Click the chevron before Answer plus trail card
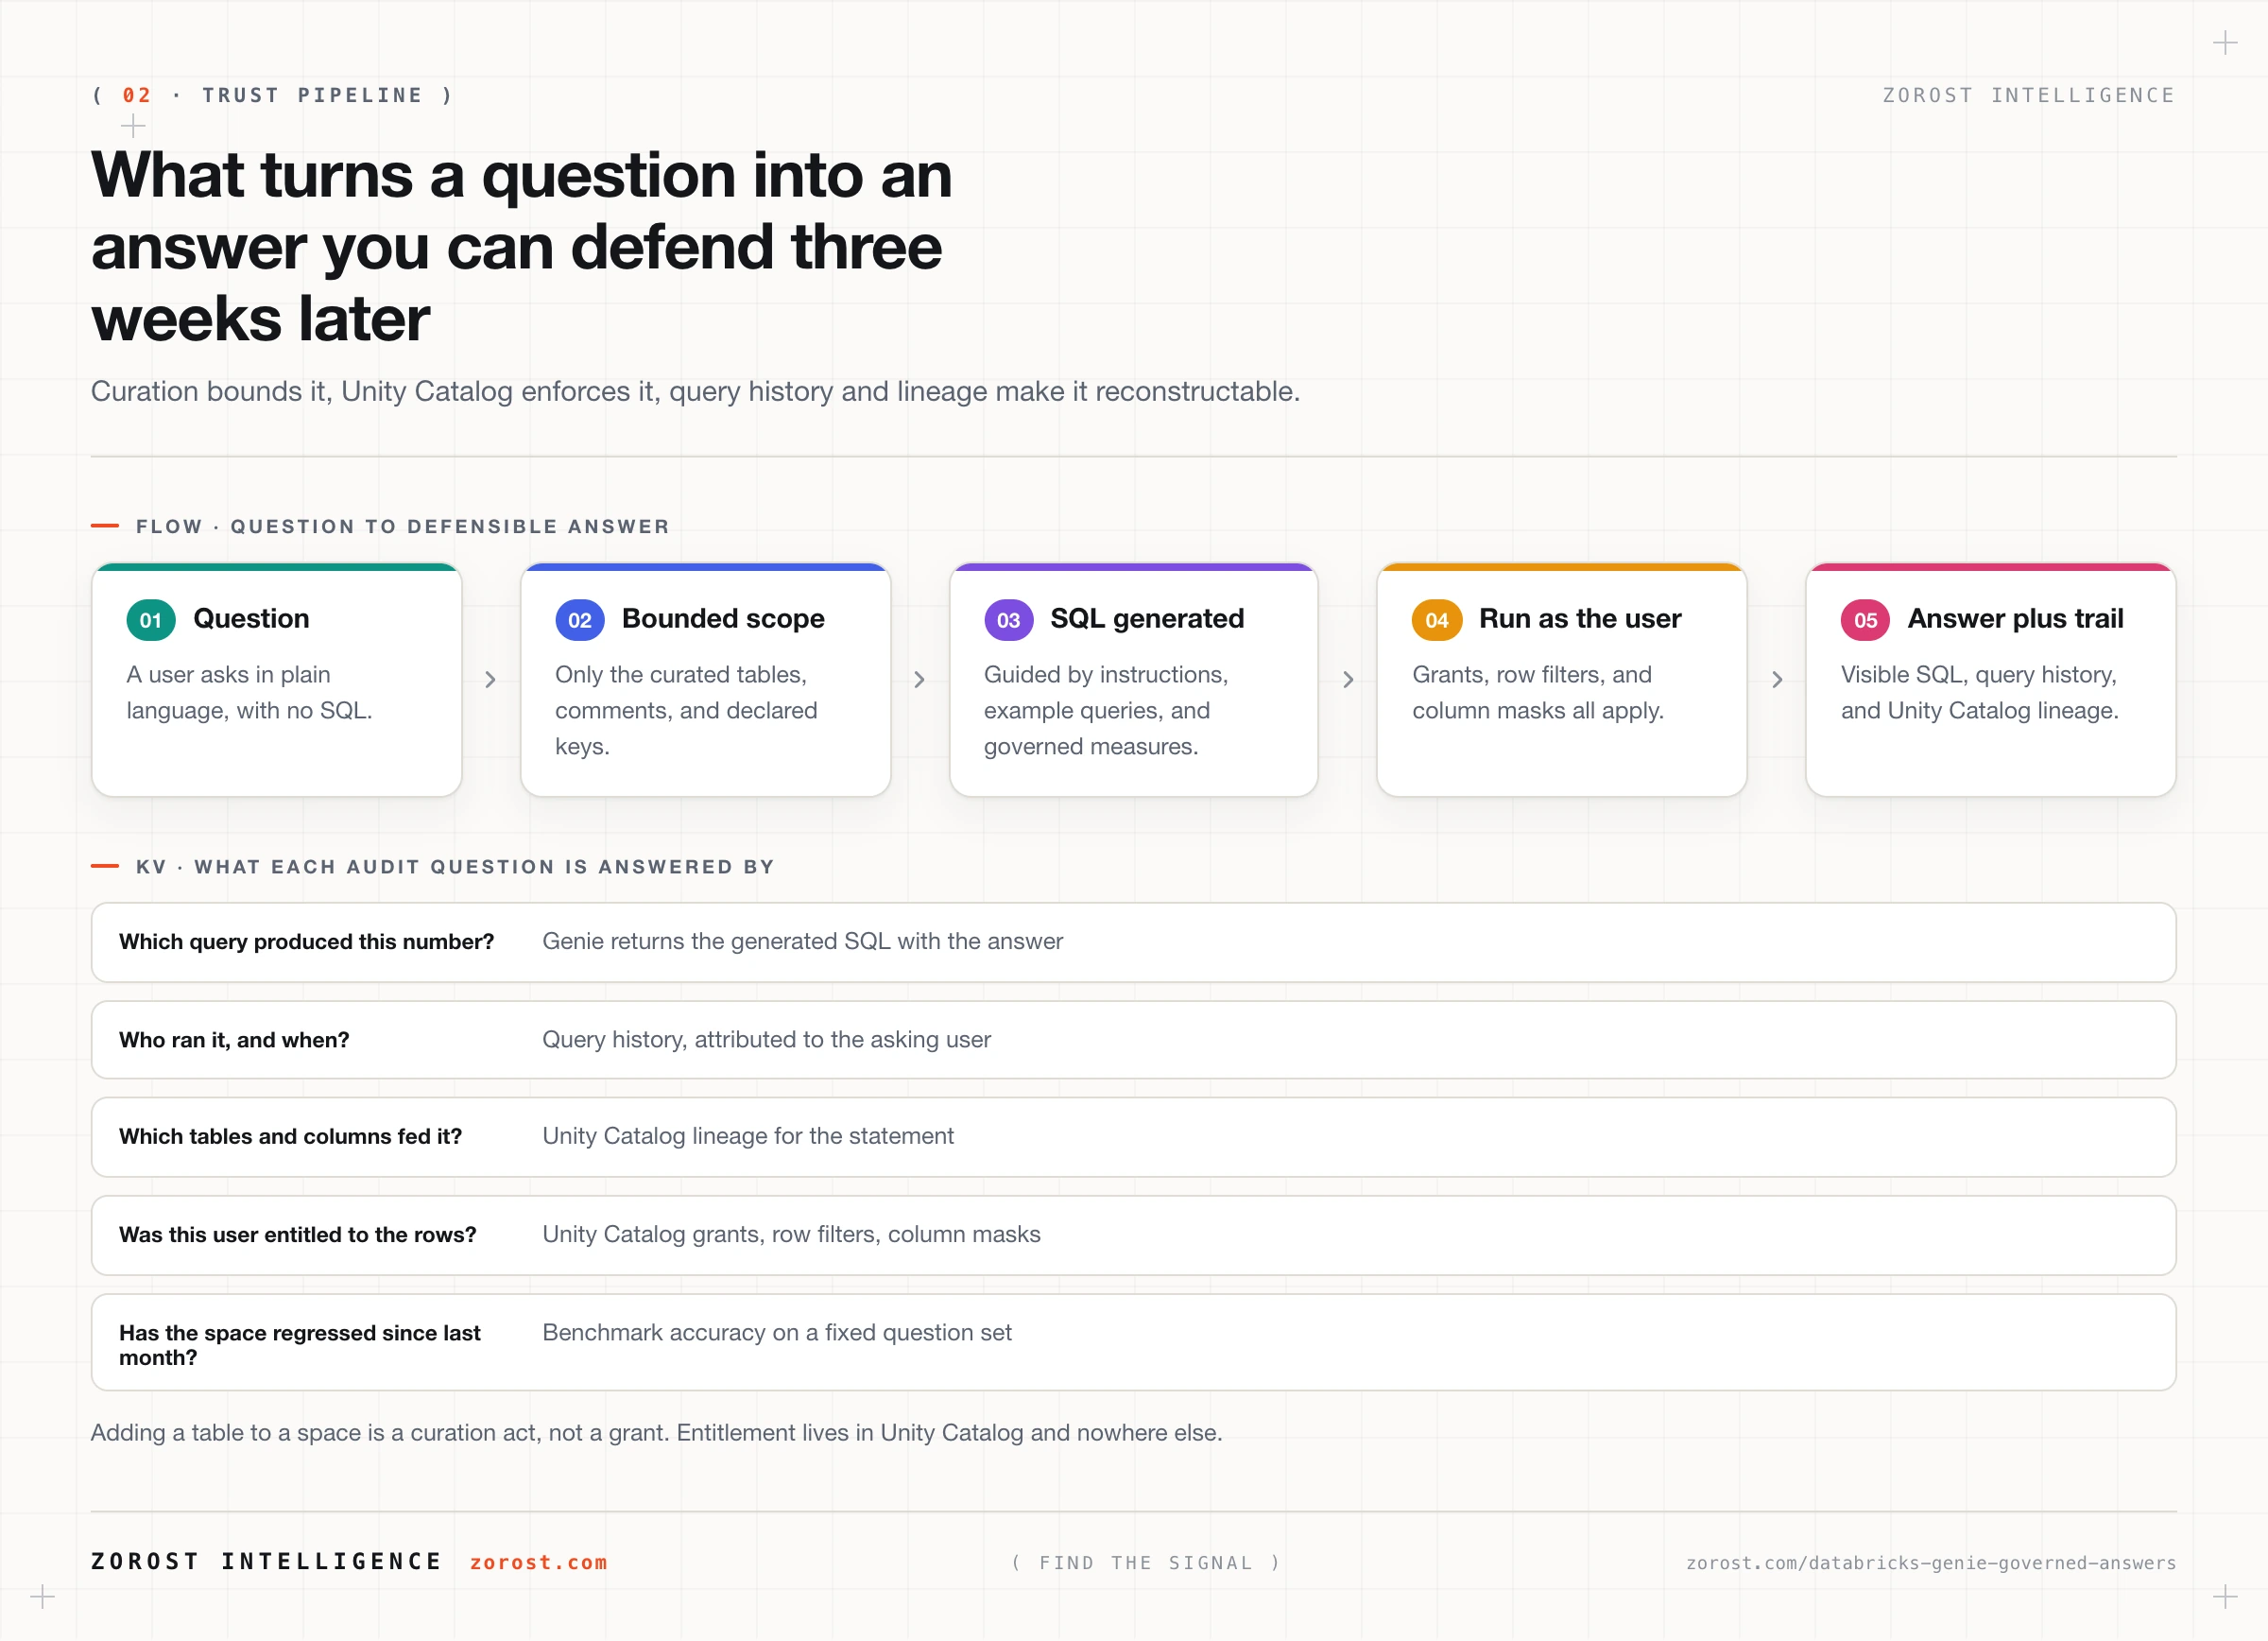This screenshot has width=2268, height=1641. [x=1777, y=680]
